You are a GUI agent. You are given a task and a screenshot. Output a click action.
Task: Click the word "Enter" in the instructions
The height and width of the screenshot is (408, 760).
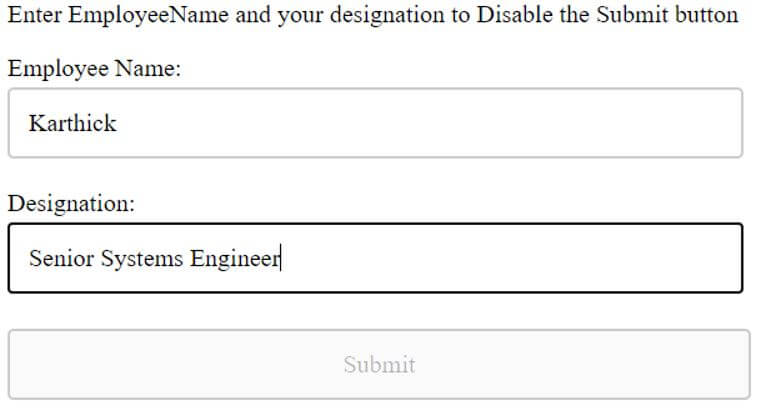34,16
